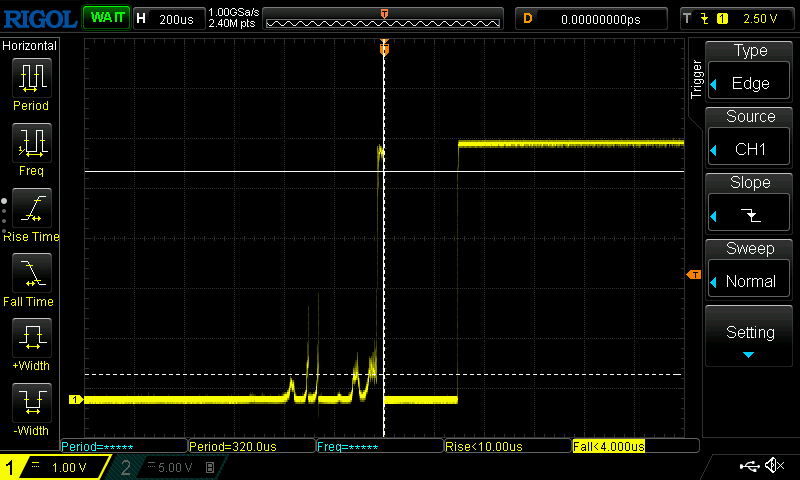800x480 pixels.
Task: Click the WAIT status button
Action: [107, 18]
